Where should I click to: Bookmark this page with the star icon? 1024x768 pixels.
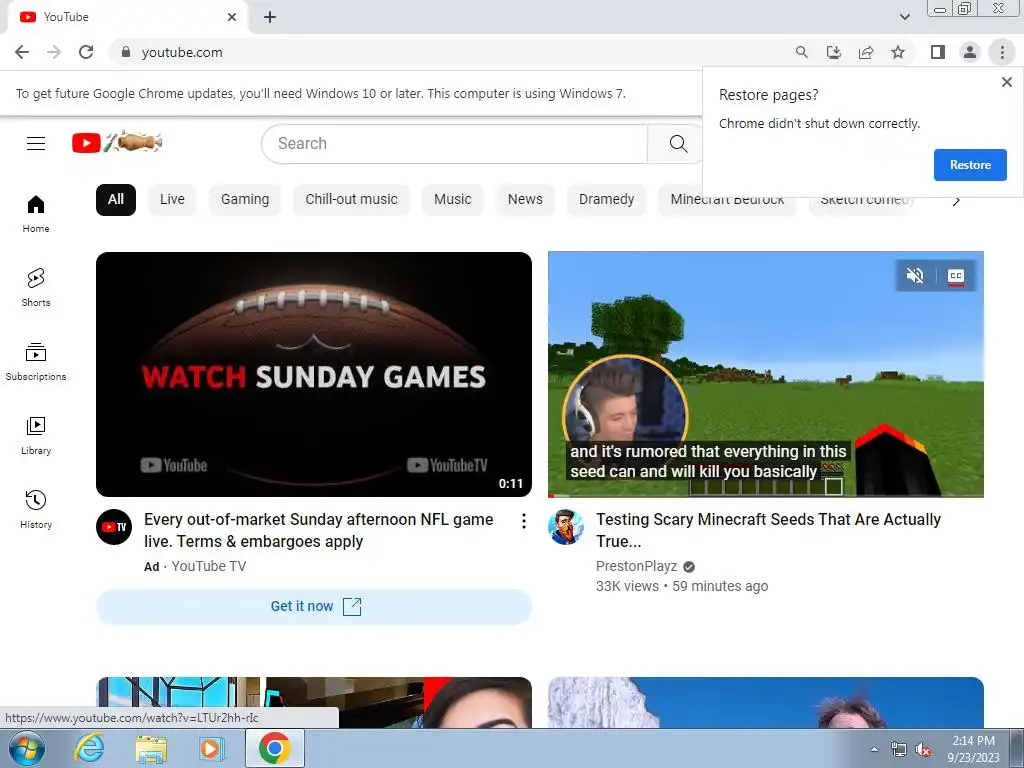(898, 52)
